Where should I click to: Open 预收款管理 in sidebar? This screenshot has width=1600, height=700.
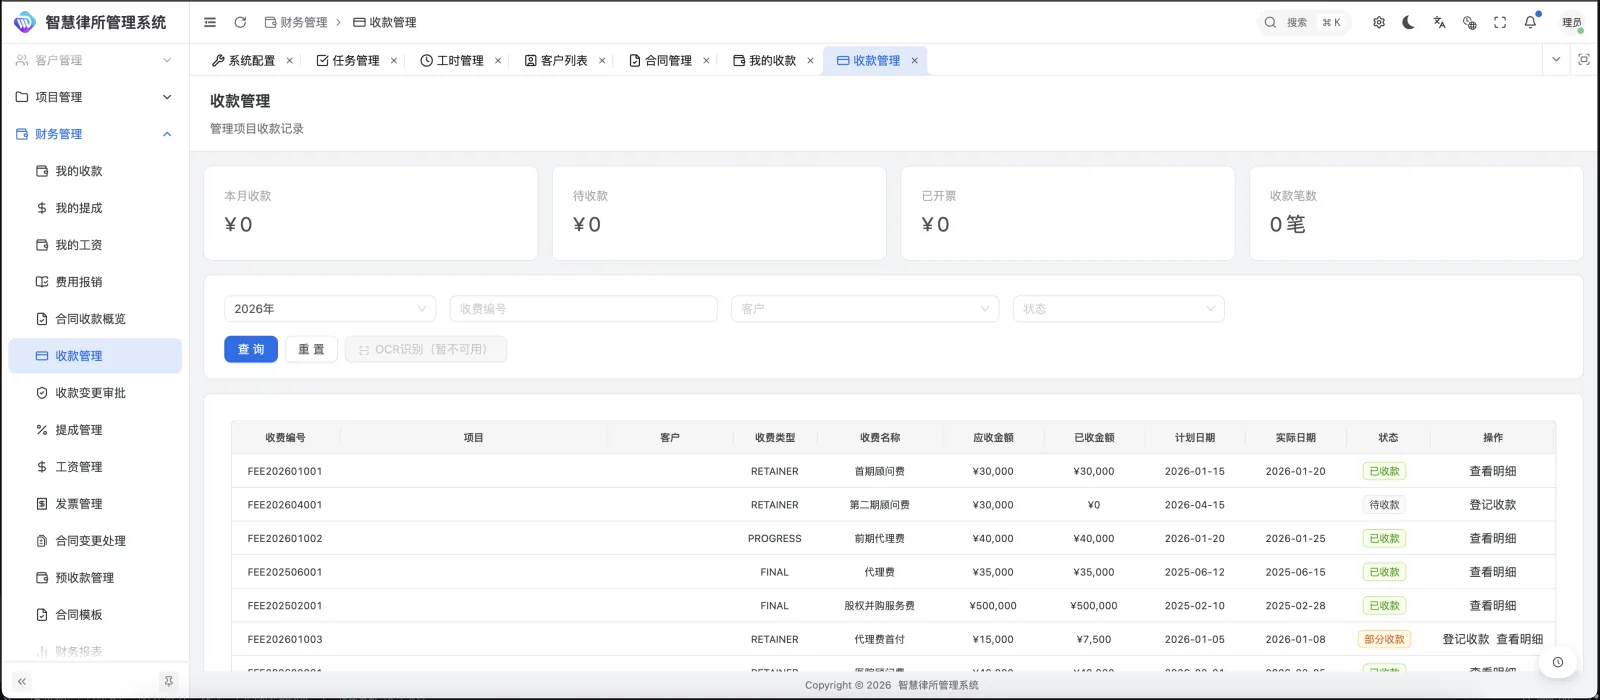pyautogui.click(x=95, y=578)
